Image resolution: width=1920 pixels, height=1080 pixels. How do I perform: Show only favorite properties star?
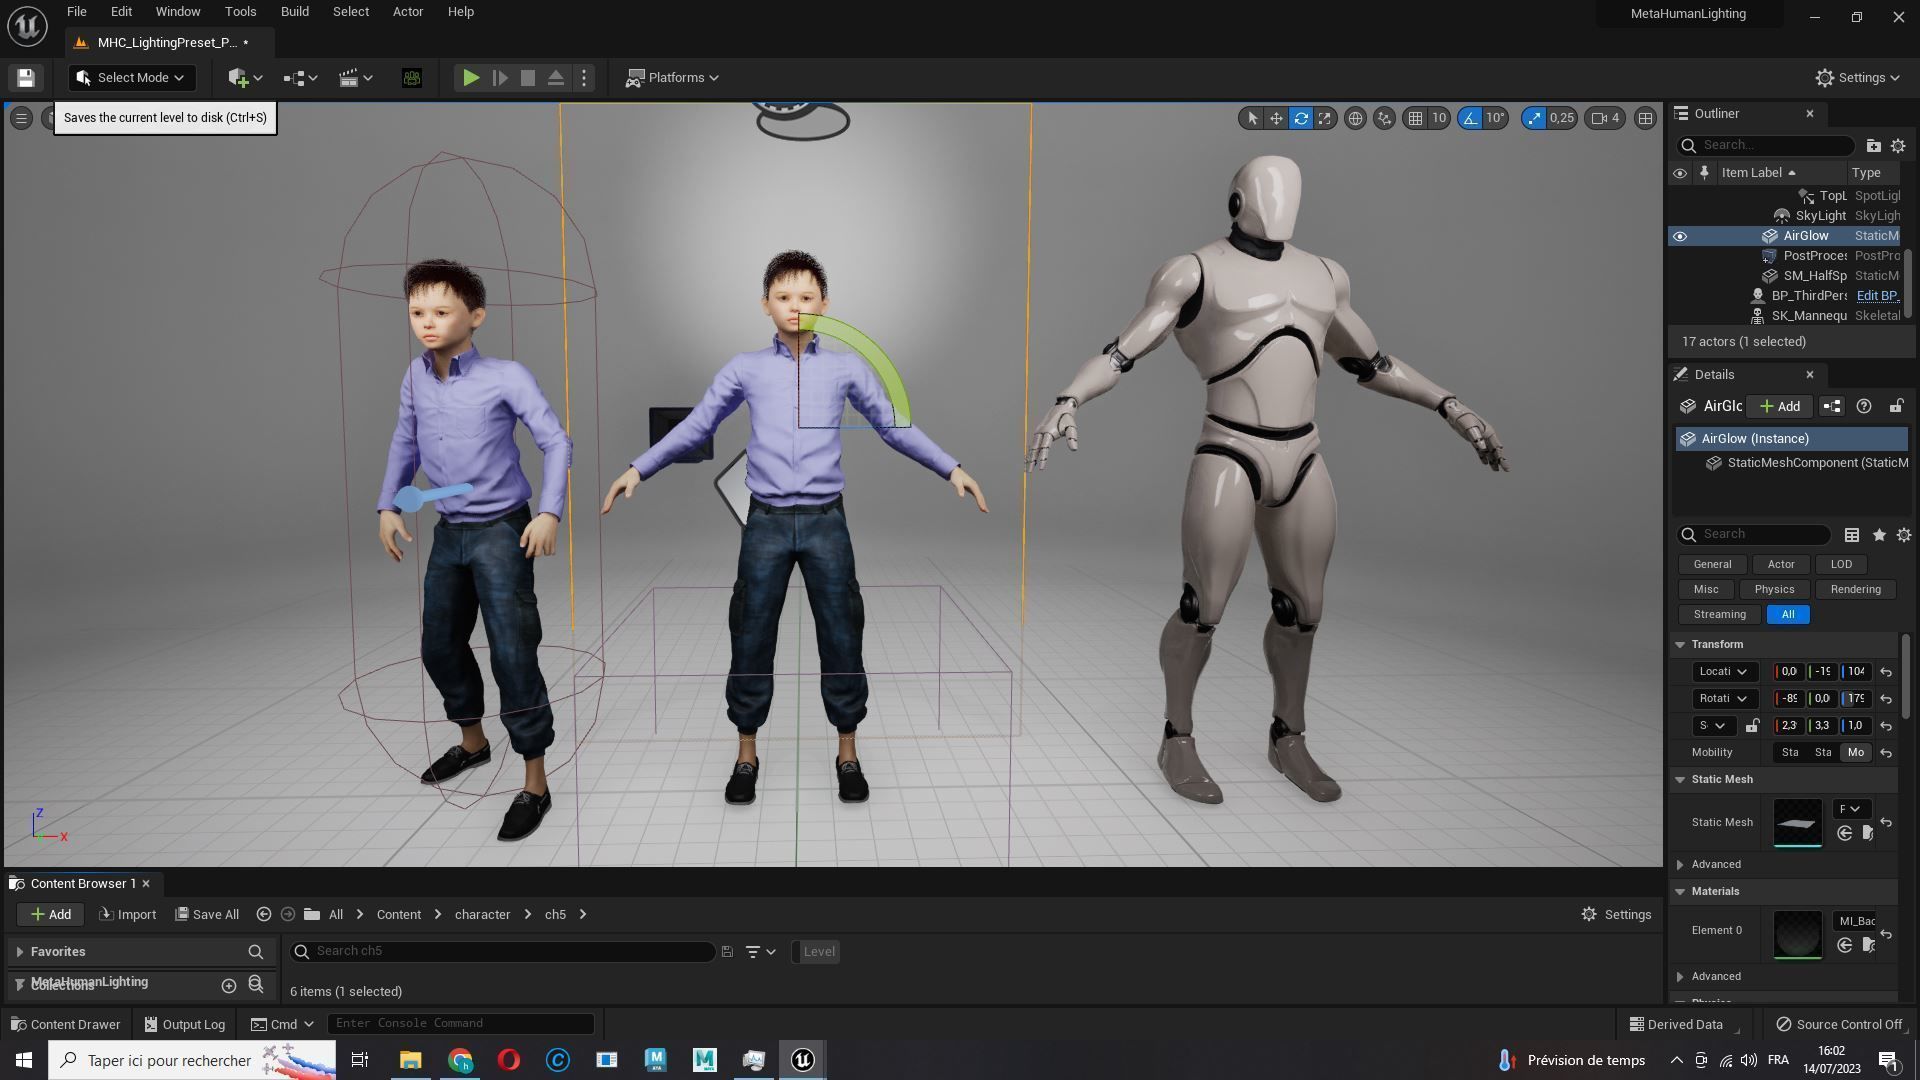click(x=1879, y=535)
